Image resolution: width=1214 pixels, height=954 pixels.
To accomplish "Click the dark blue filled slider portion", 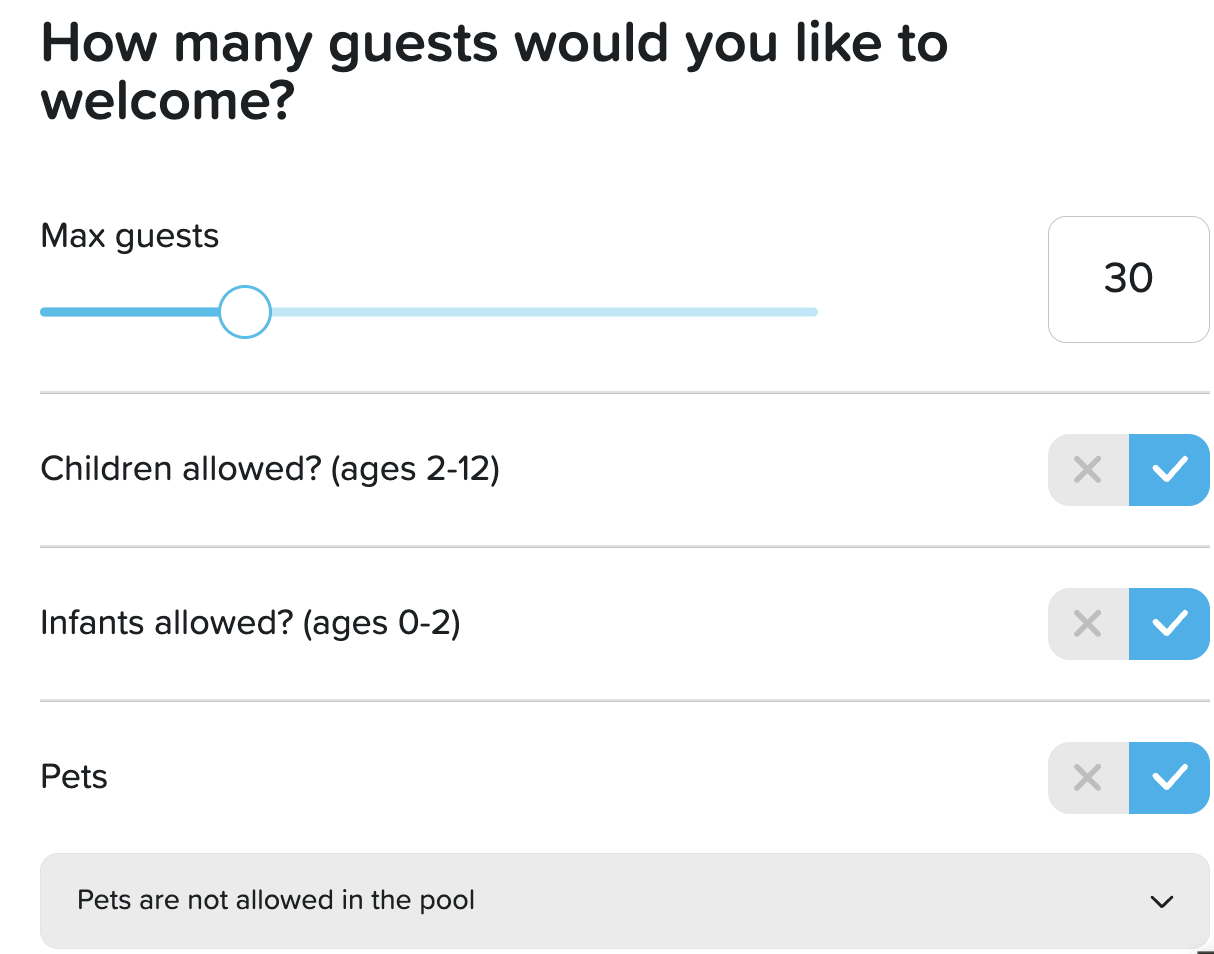I will click(128, 312).
